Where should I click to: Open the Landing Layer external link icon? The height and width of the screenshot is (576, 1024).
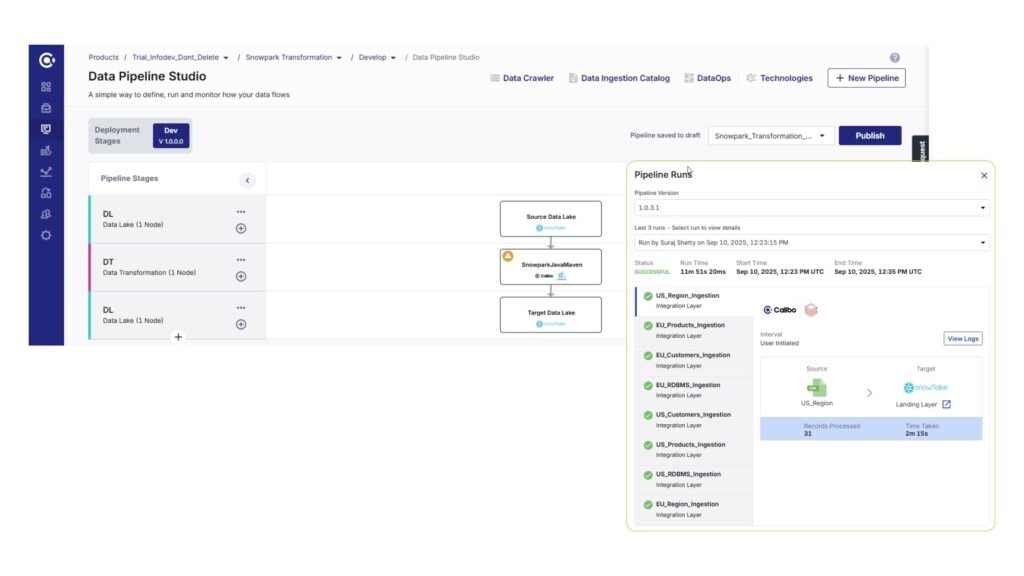(946, 404)
